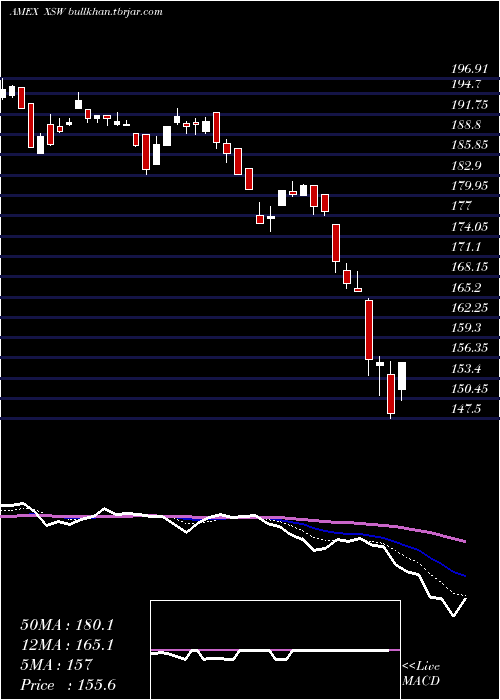Click the 12MA : 165.1 readout
500x700 pixels.
point(67,645)
